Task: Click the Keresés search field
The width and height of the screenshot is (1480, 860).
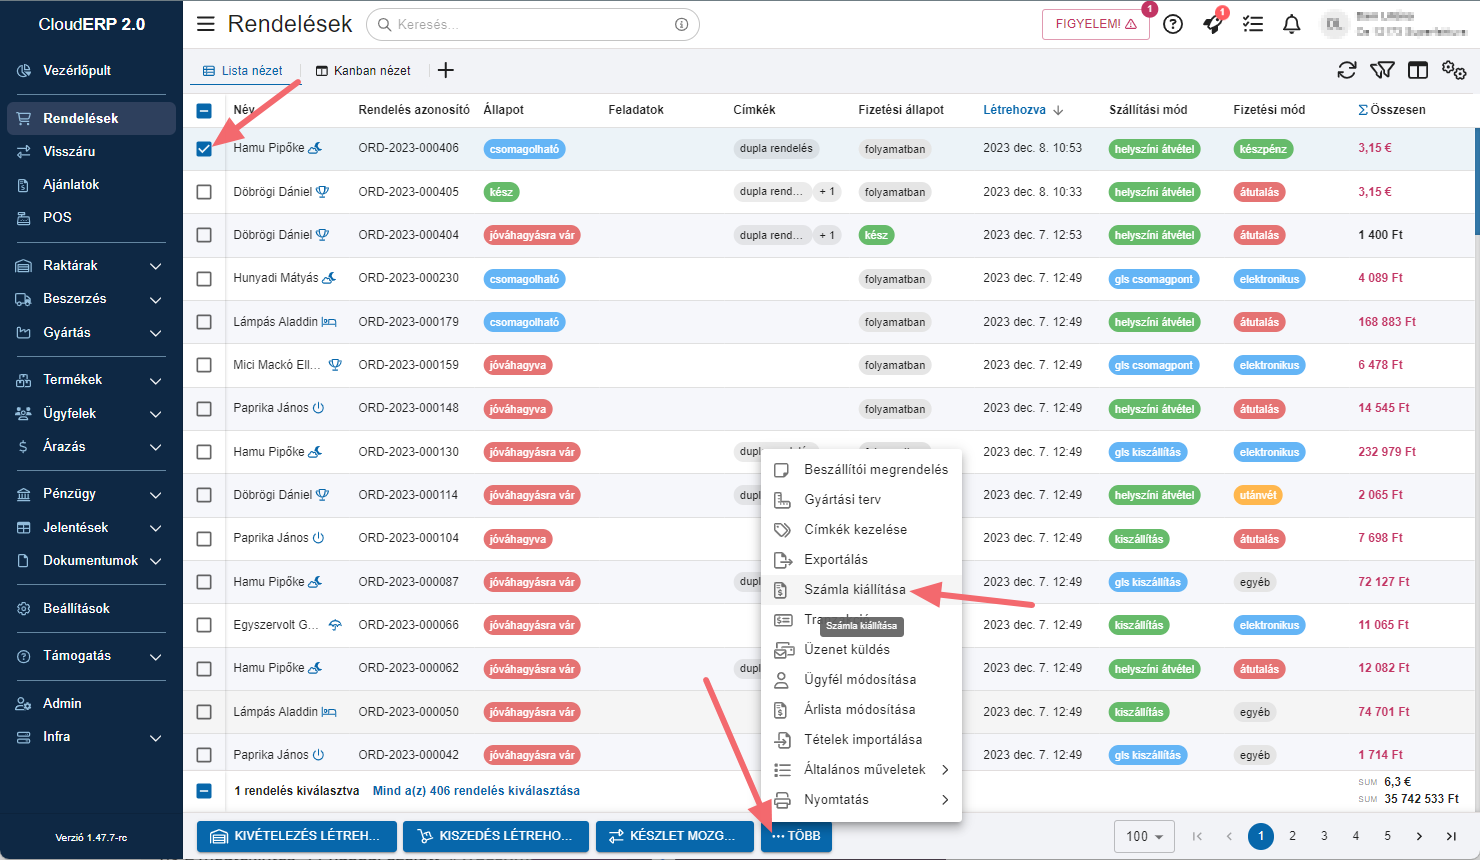Action: pyautogui.click(x=533, y=24)
